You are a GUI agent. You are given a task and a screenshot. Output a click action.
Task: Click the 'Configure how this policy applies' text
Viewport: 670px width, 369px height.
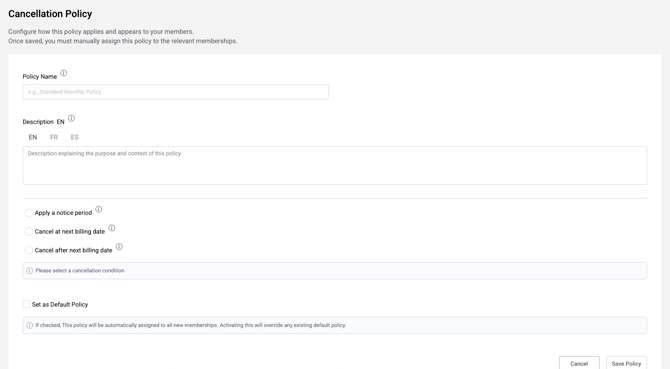pos(101,32)
